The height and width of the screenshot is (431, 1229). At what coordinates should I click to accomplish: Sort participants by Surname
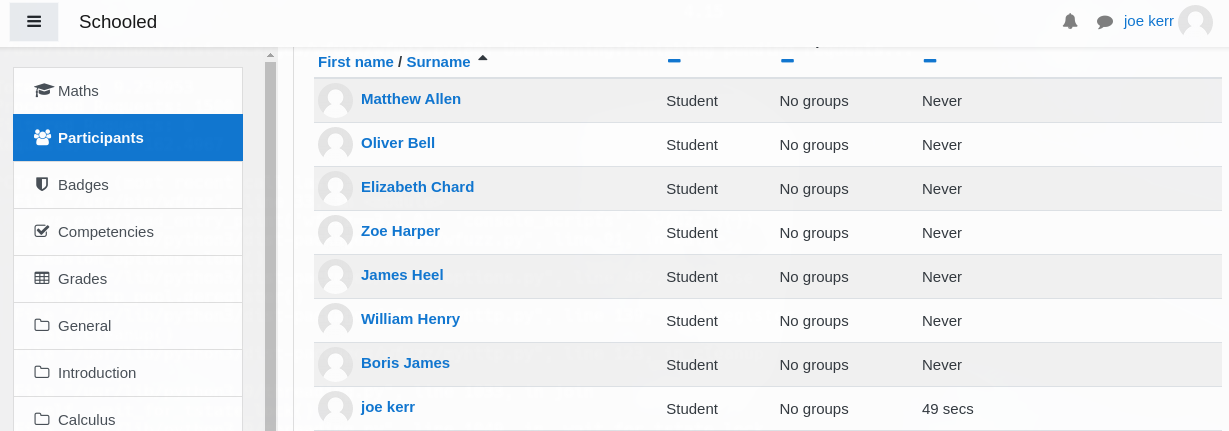[438, 62]
